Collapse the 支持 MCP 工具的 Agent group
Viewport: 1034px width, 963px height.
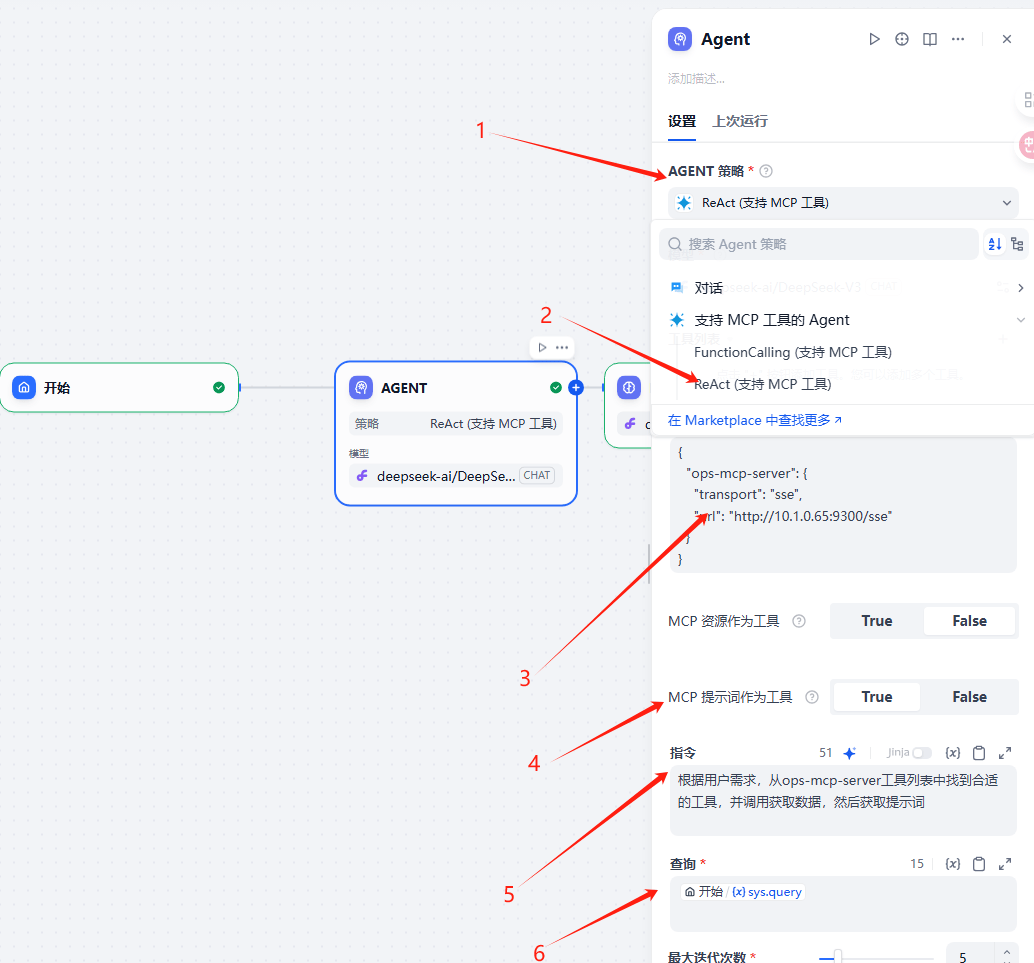pyautogui.click(x=1020, y=320)
